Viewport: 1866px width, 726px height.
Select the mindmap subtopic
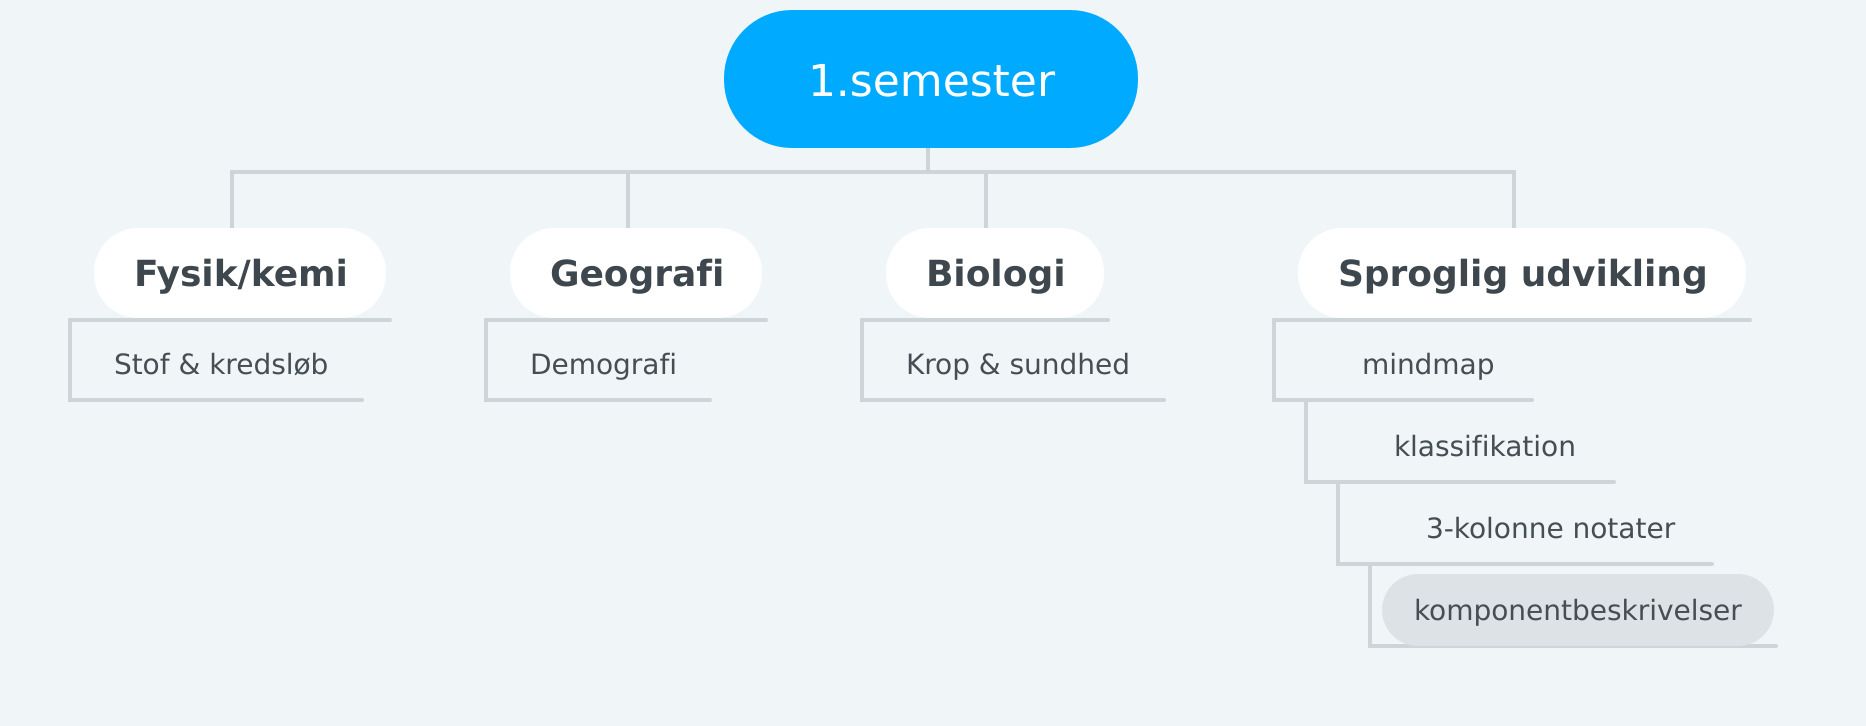[1427, 364]
